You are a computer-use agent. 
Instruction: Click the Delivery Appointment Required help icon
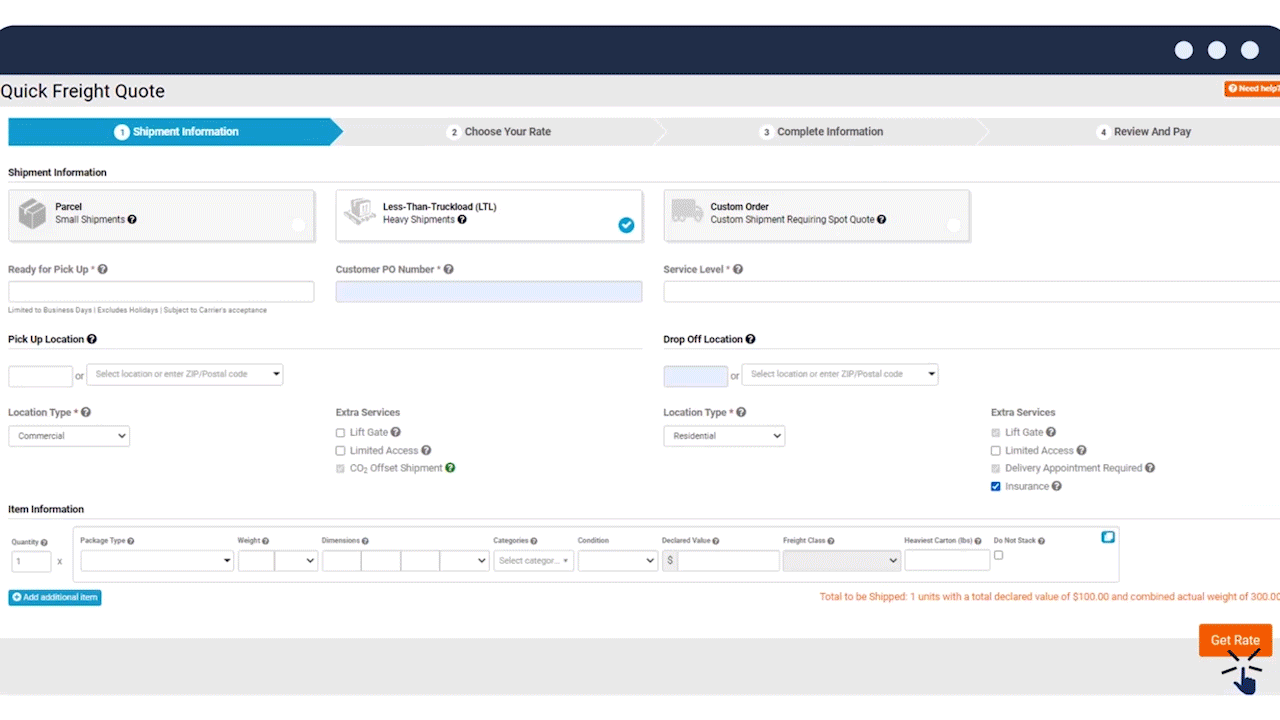click(1150, 468)
